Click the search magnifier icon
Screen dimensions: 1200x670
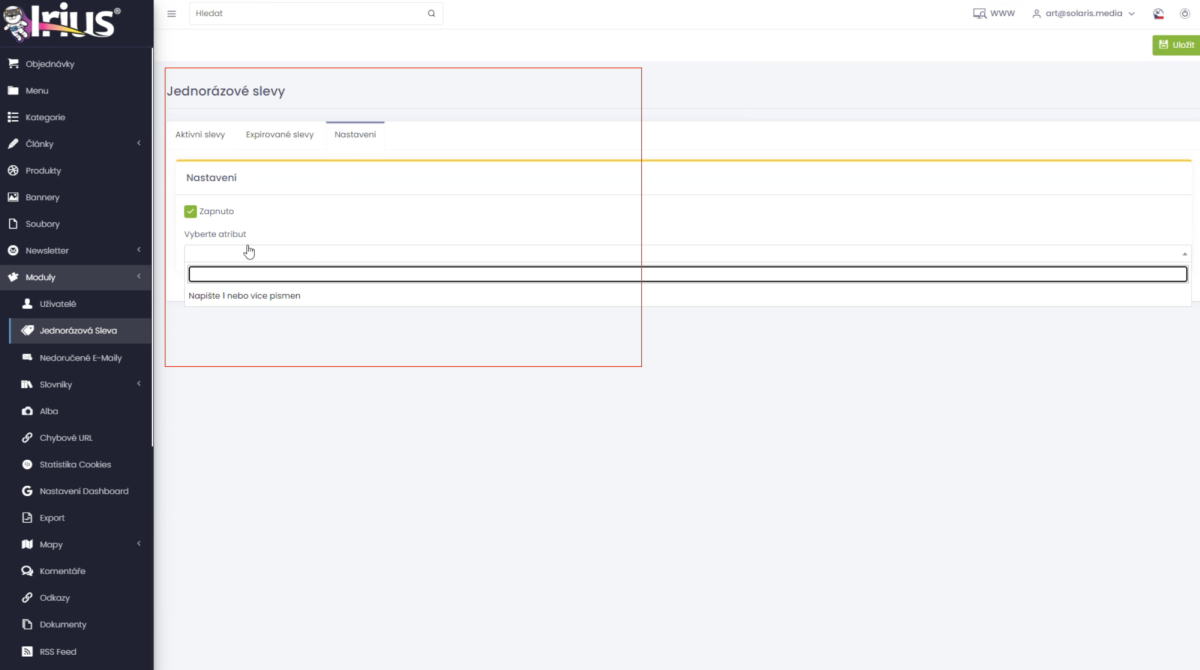(431, 14)
